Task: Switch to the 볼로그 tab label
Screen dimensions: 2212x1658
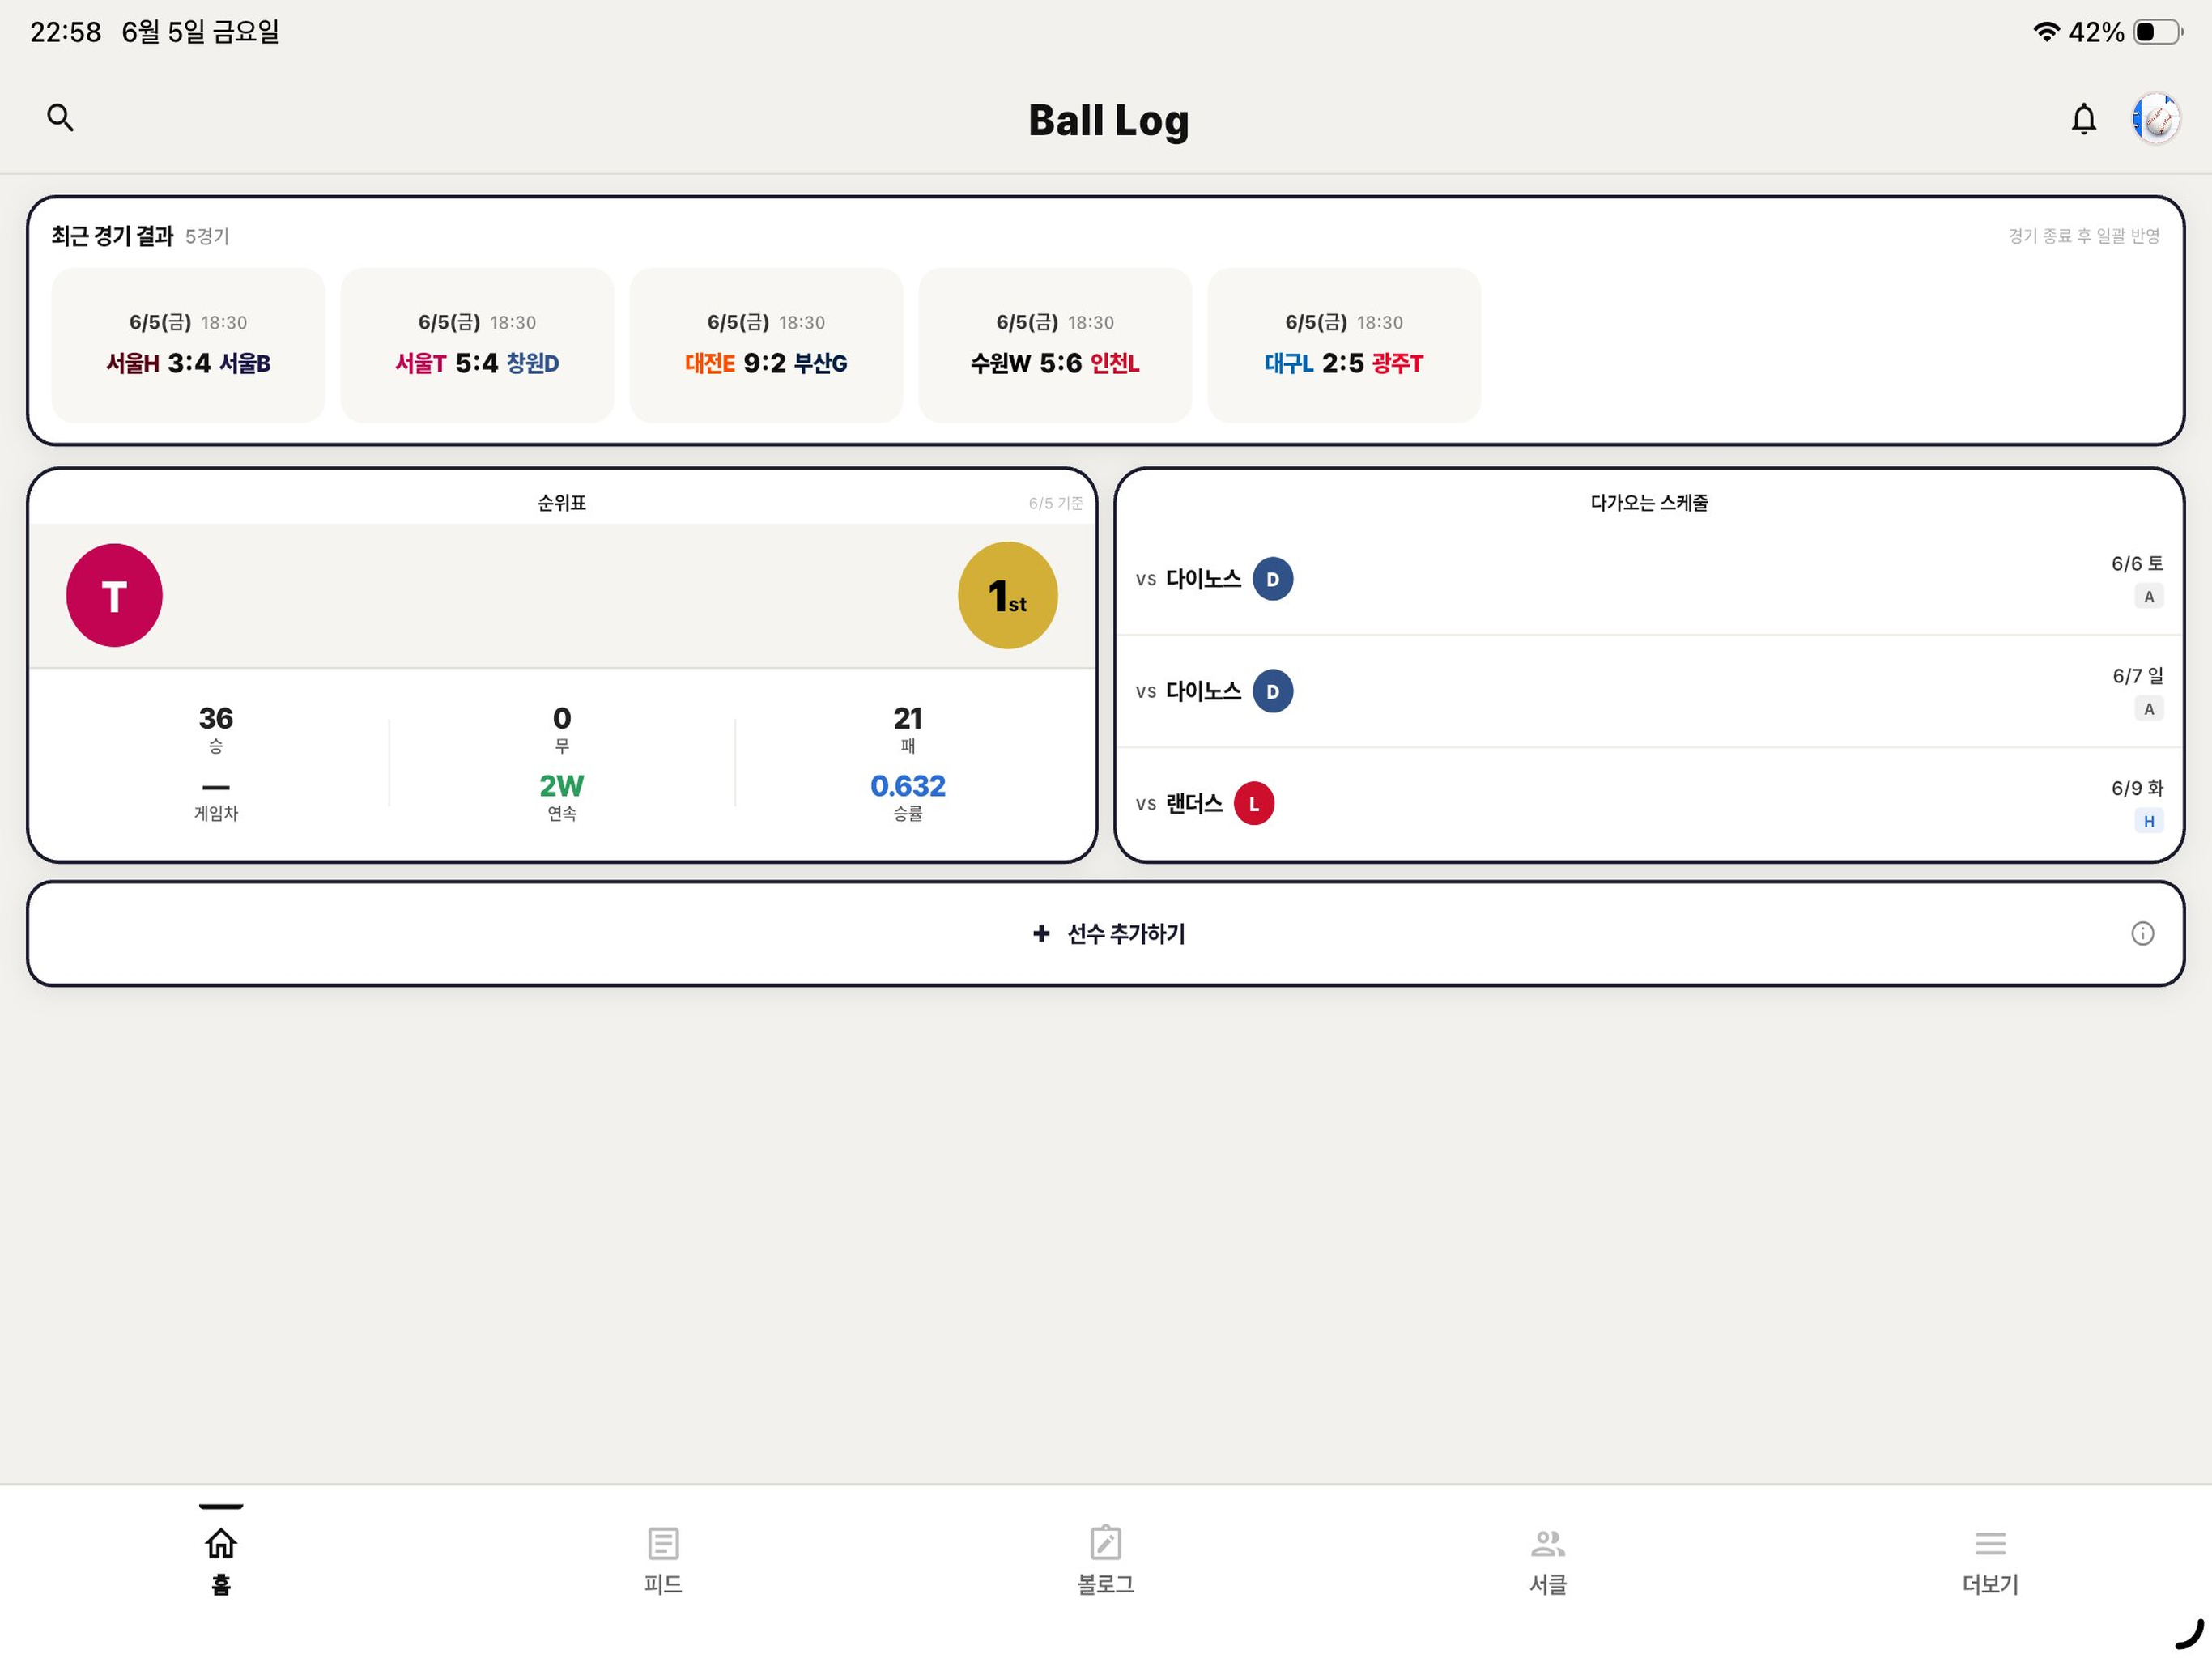Action: (x=1105, y=1584)
